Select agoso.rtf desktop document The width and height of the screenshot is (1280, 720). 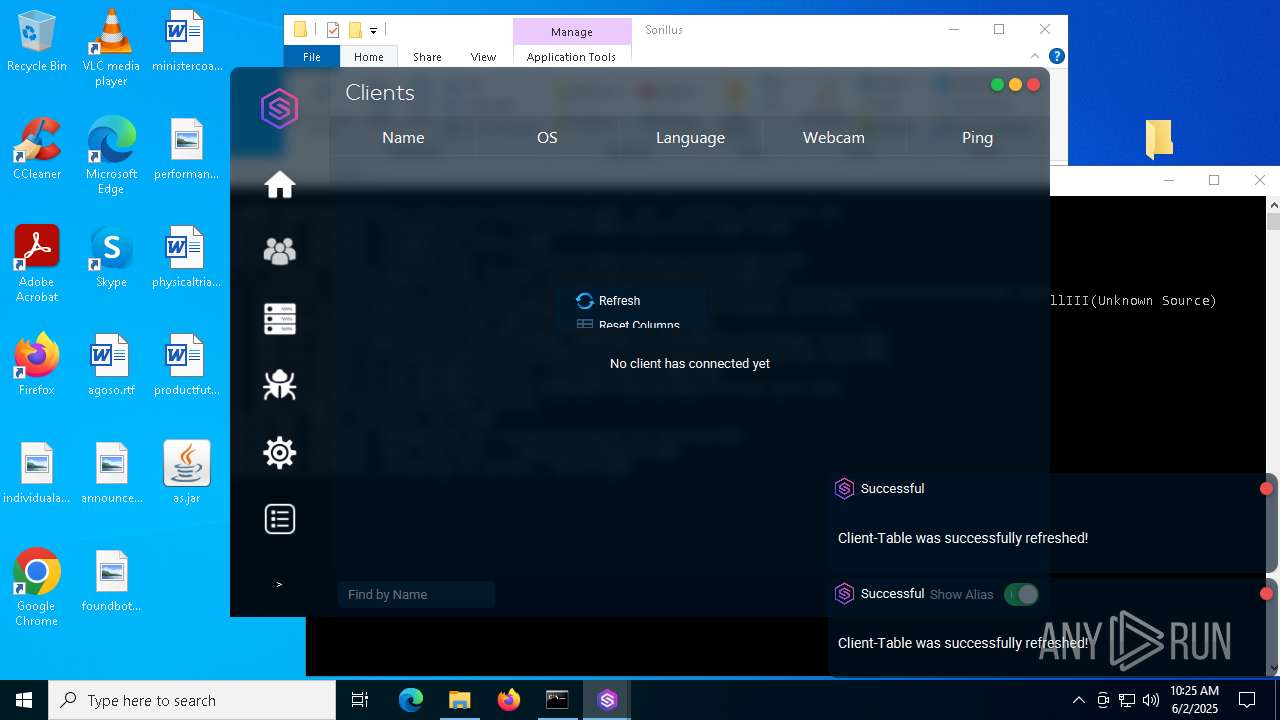(x=111, y=365)
